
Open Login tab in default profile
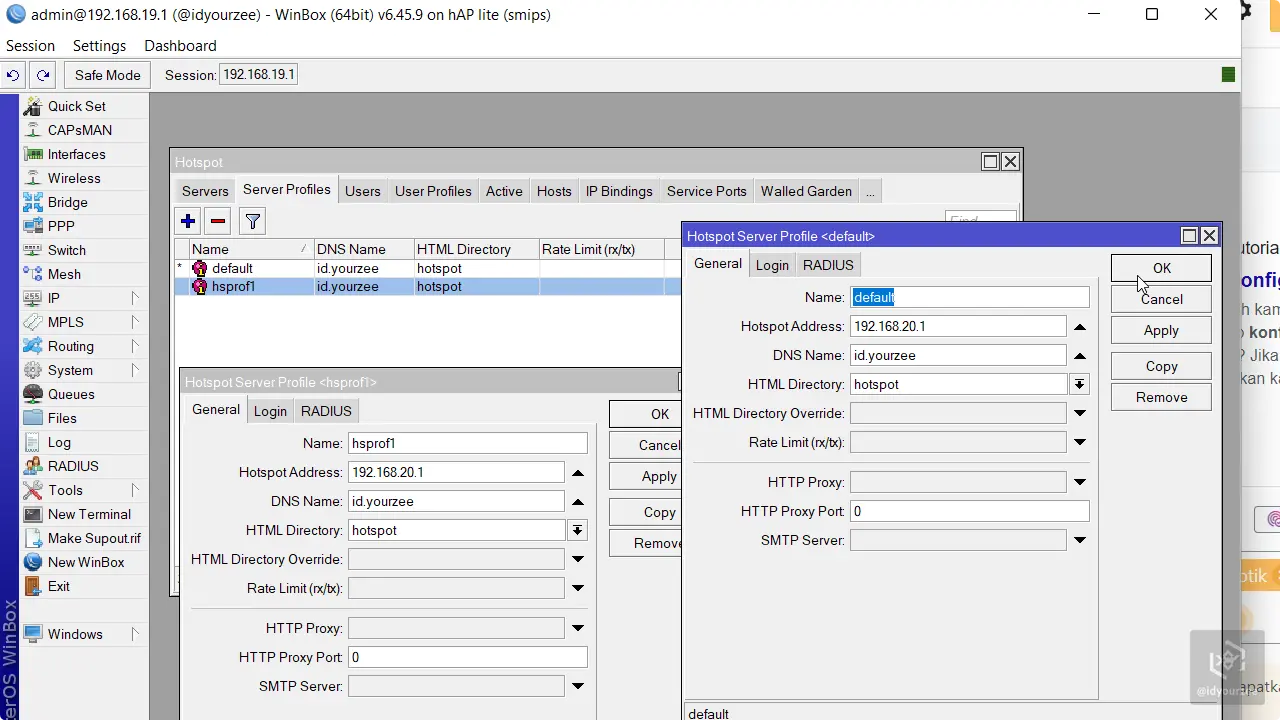pyautogui.click(x=772, y=265)
